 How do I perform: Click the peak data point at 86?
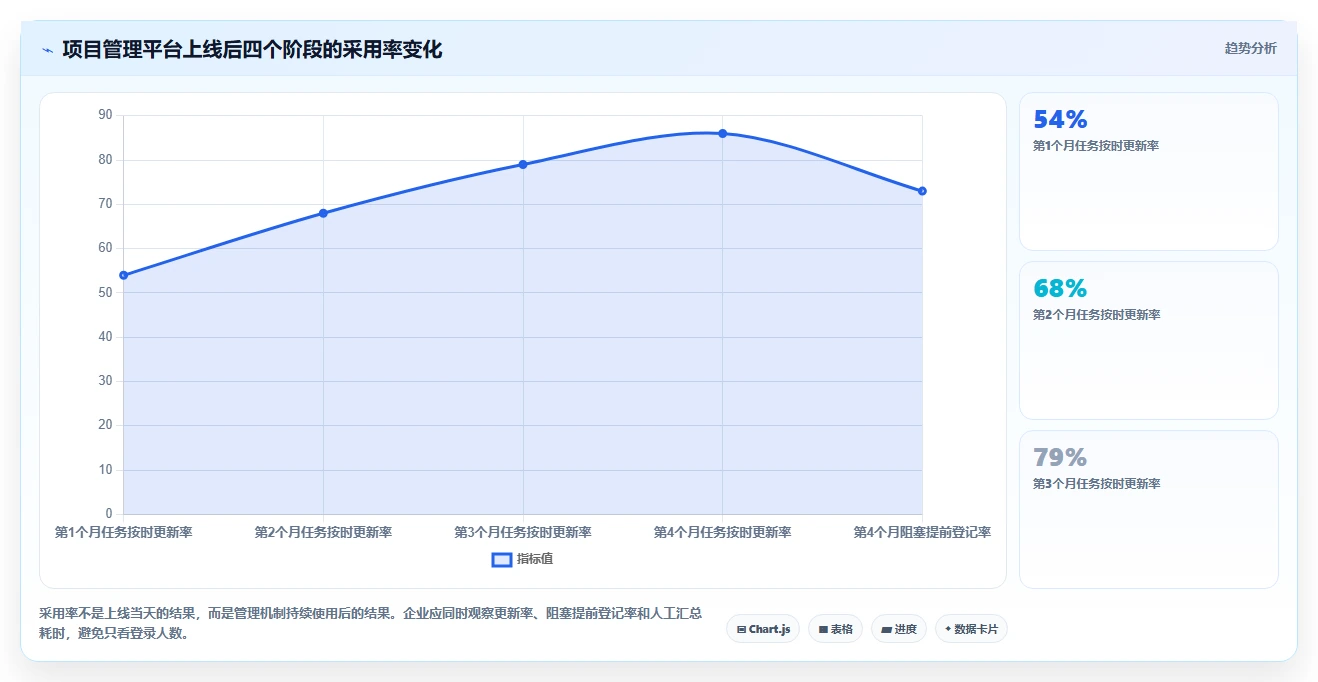[722, 133]
